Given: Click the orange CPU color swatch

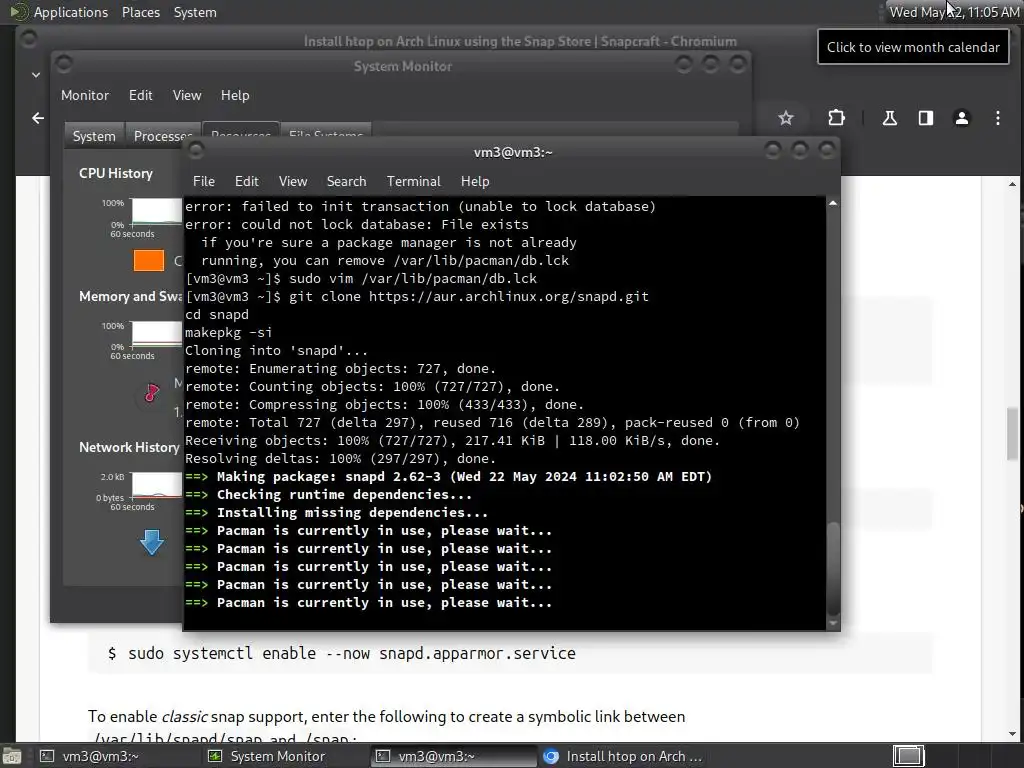Looking at the screenshot, I should pyautogui.click(x=149, y=260).
